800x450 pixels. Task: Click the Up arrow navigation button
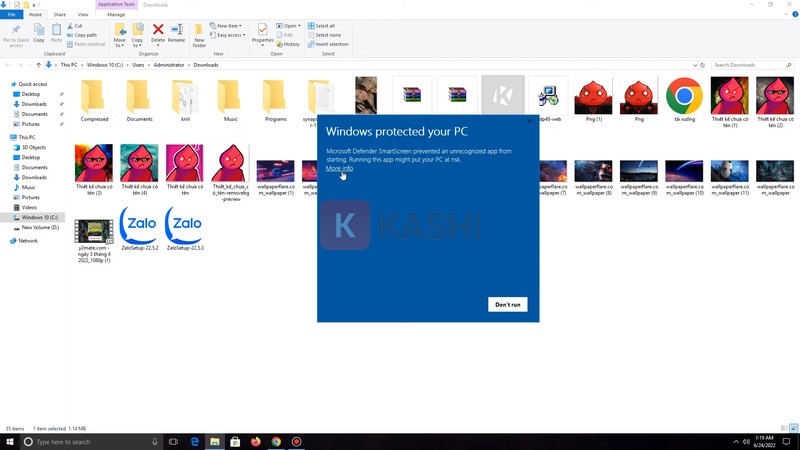pyautogui.click(x=39, y=65)
